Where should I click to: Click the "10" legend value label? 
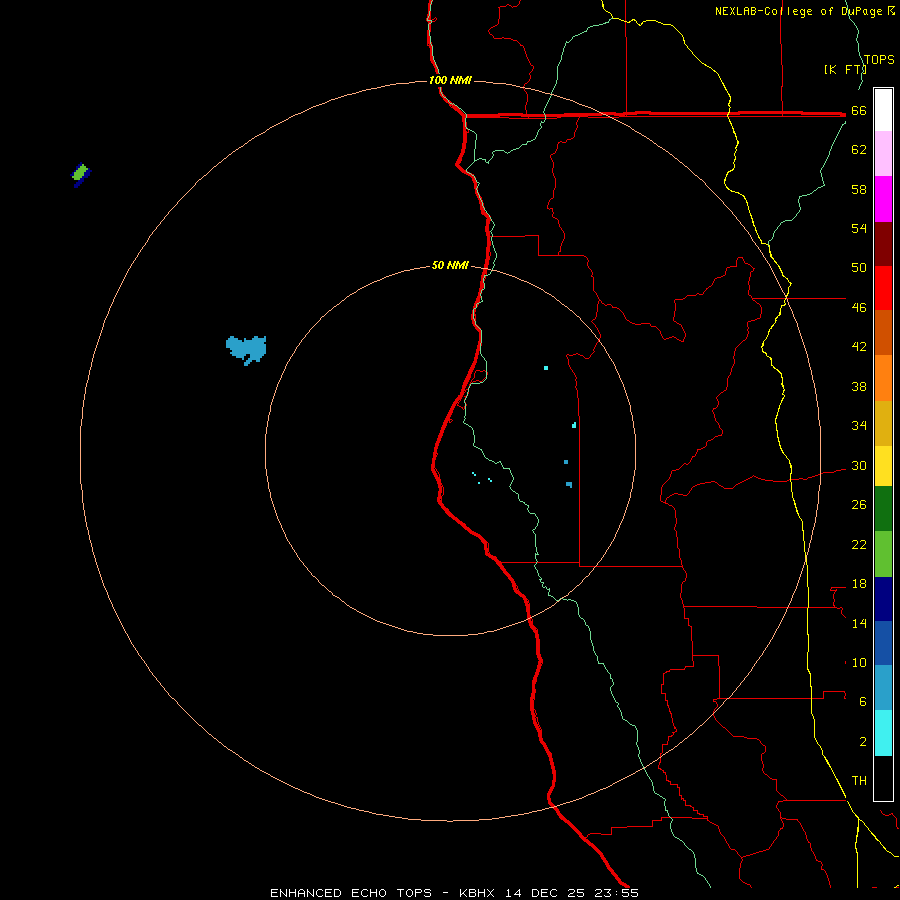(x=859, y=663)
